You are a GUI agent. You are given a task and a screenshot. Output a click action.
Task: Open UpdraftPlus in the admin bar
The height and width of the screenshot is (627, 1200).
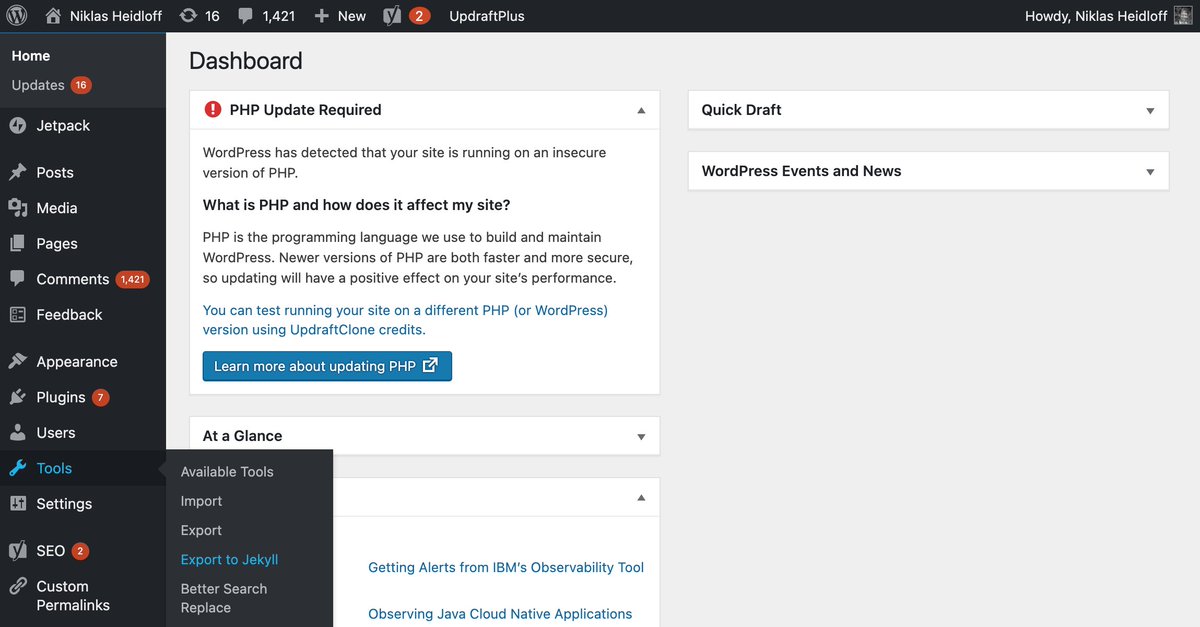coord(487,16)
